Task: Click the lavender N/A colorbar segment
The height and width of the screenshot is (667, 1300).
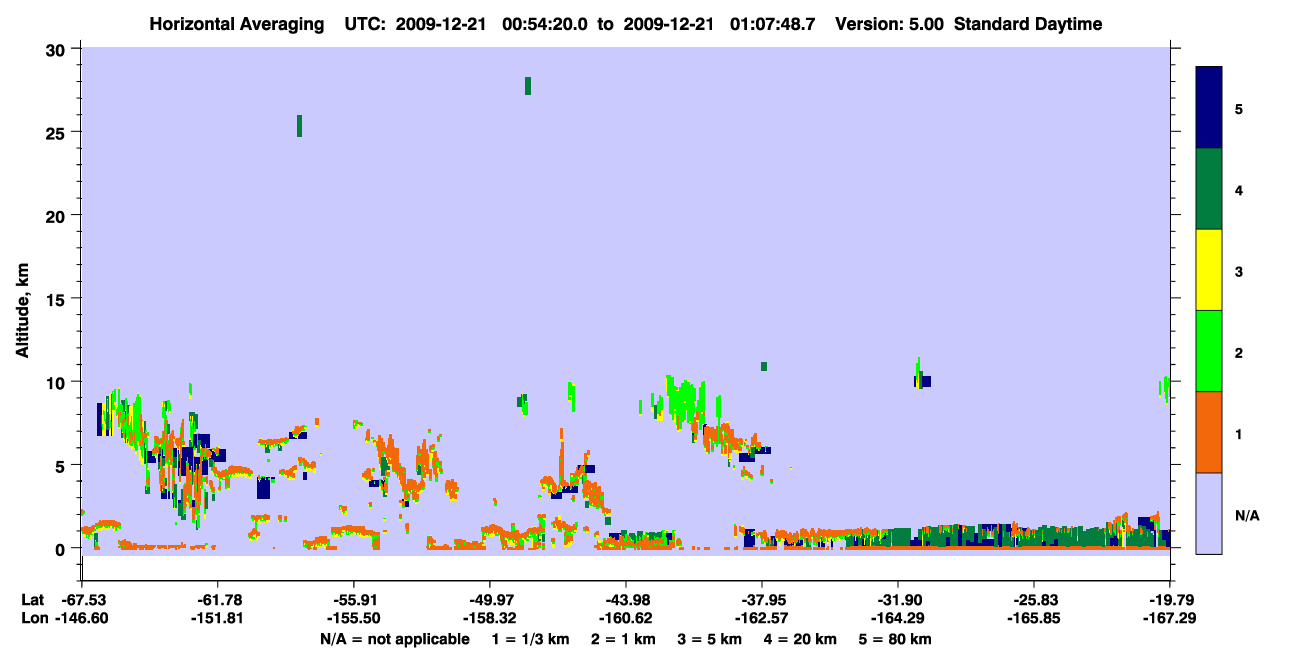Action: click(1209, 513)
